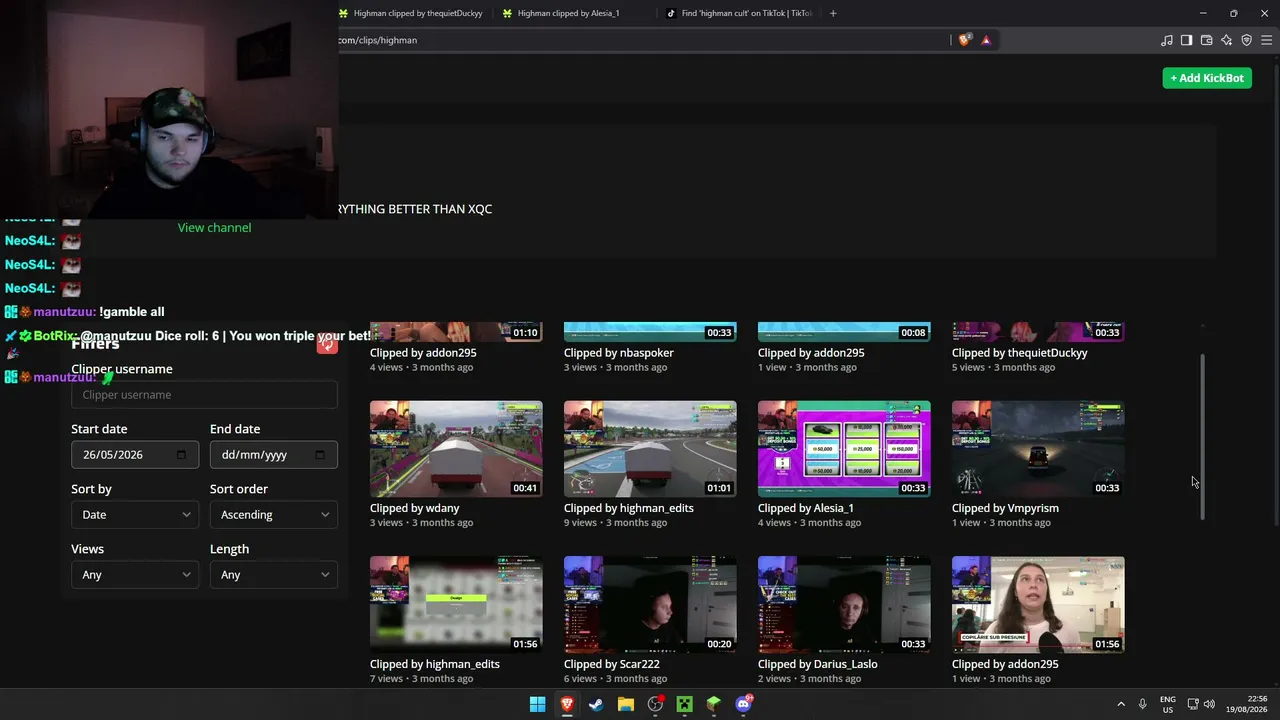1280x720 pixels.
Task: Reset filters with the red refresh icon
Action: pos(327,345)
